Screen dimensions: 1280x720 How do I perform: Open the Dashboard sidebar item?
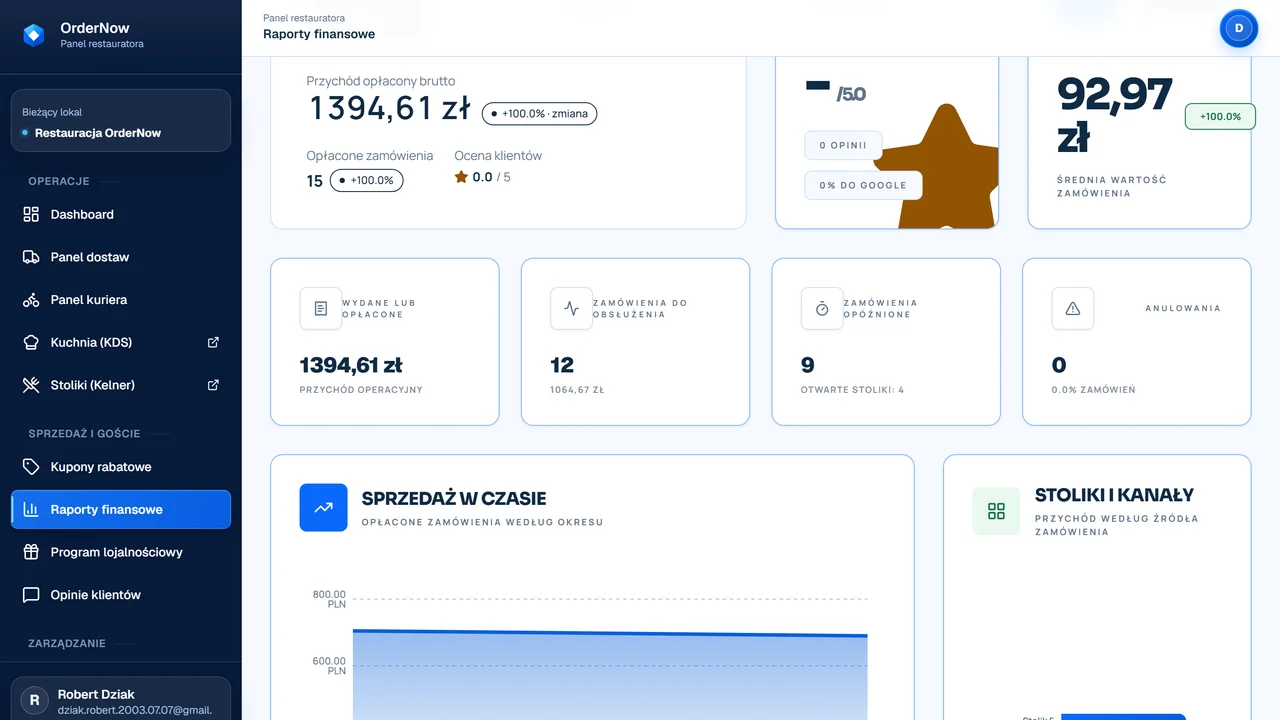(x=121, y=214)
